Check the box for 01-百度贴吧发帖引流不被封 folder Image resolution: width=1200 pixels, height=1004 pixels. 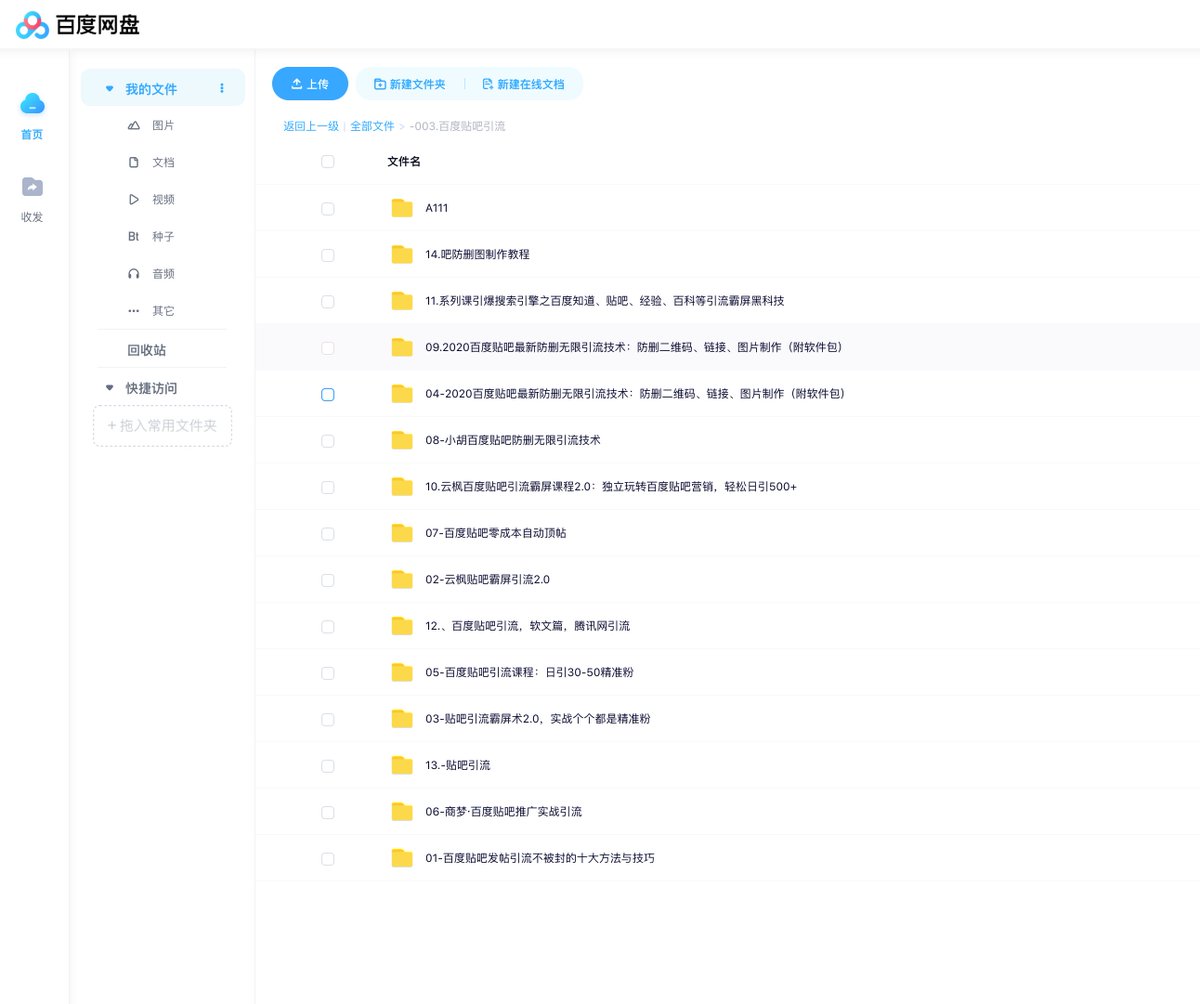coord(328,858)
